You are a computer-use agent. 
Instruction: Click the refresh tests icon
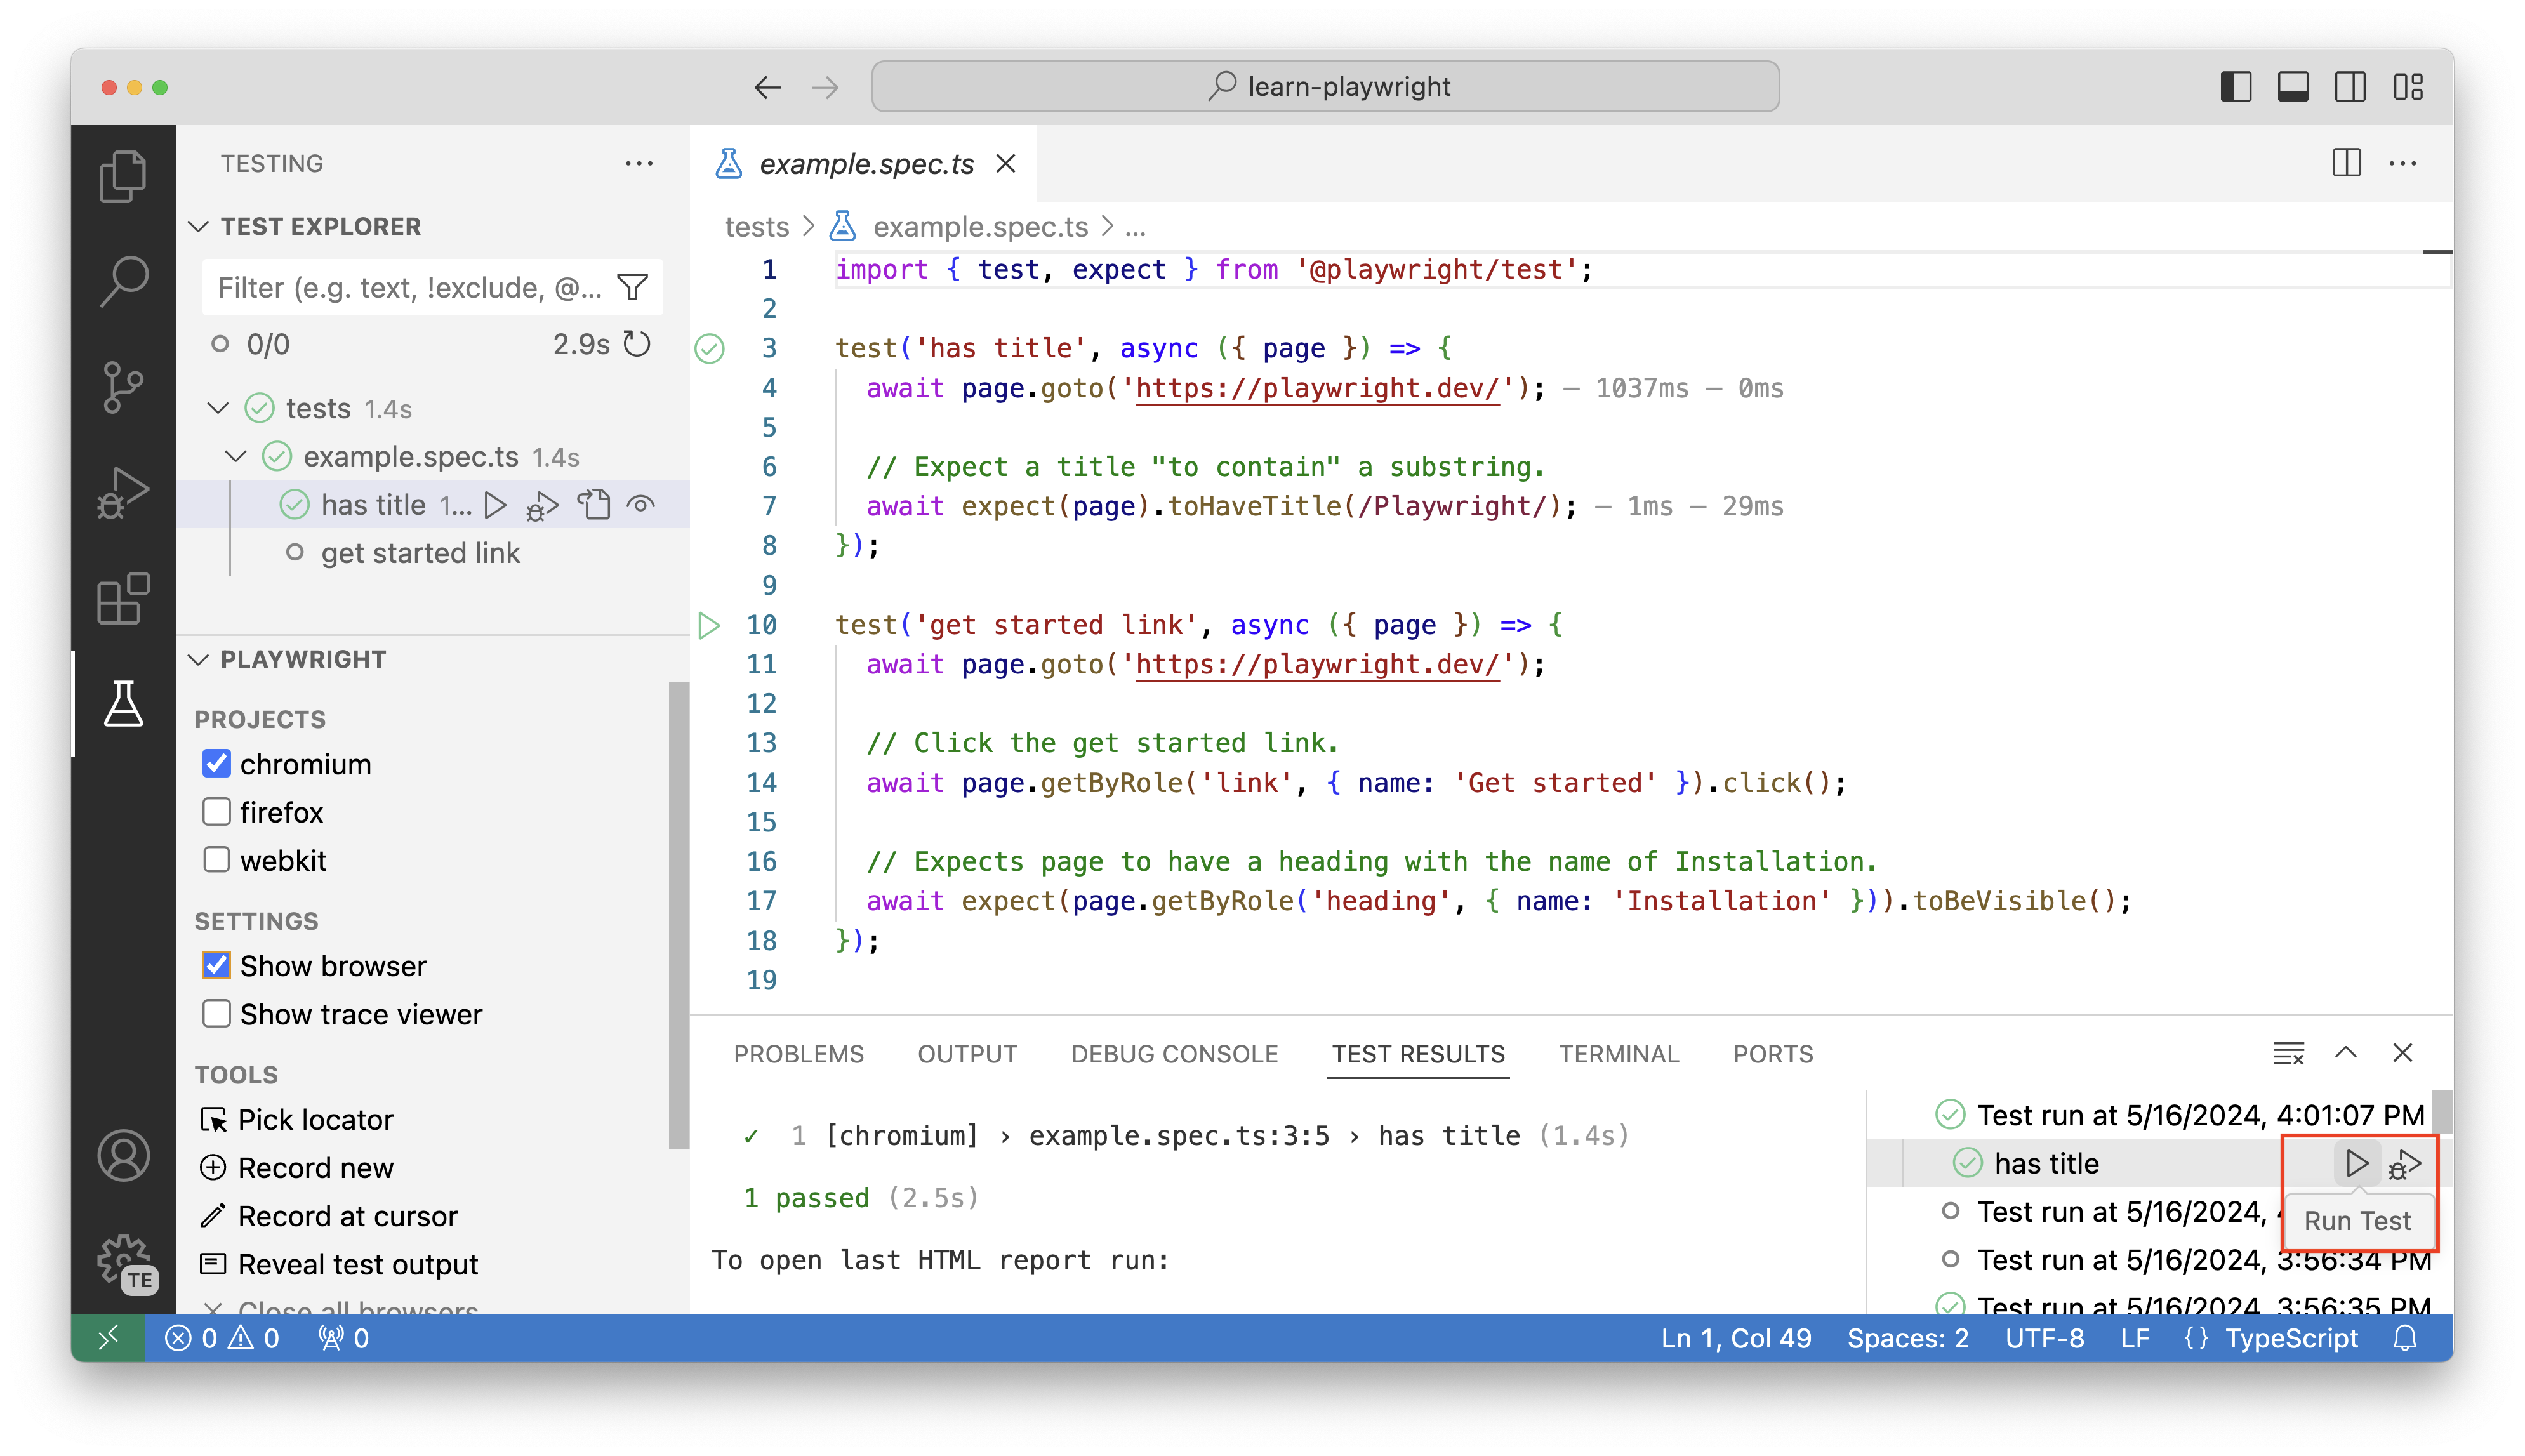pos(637,344)
